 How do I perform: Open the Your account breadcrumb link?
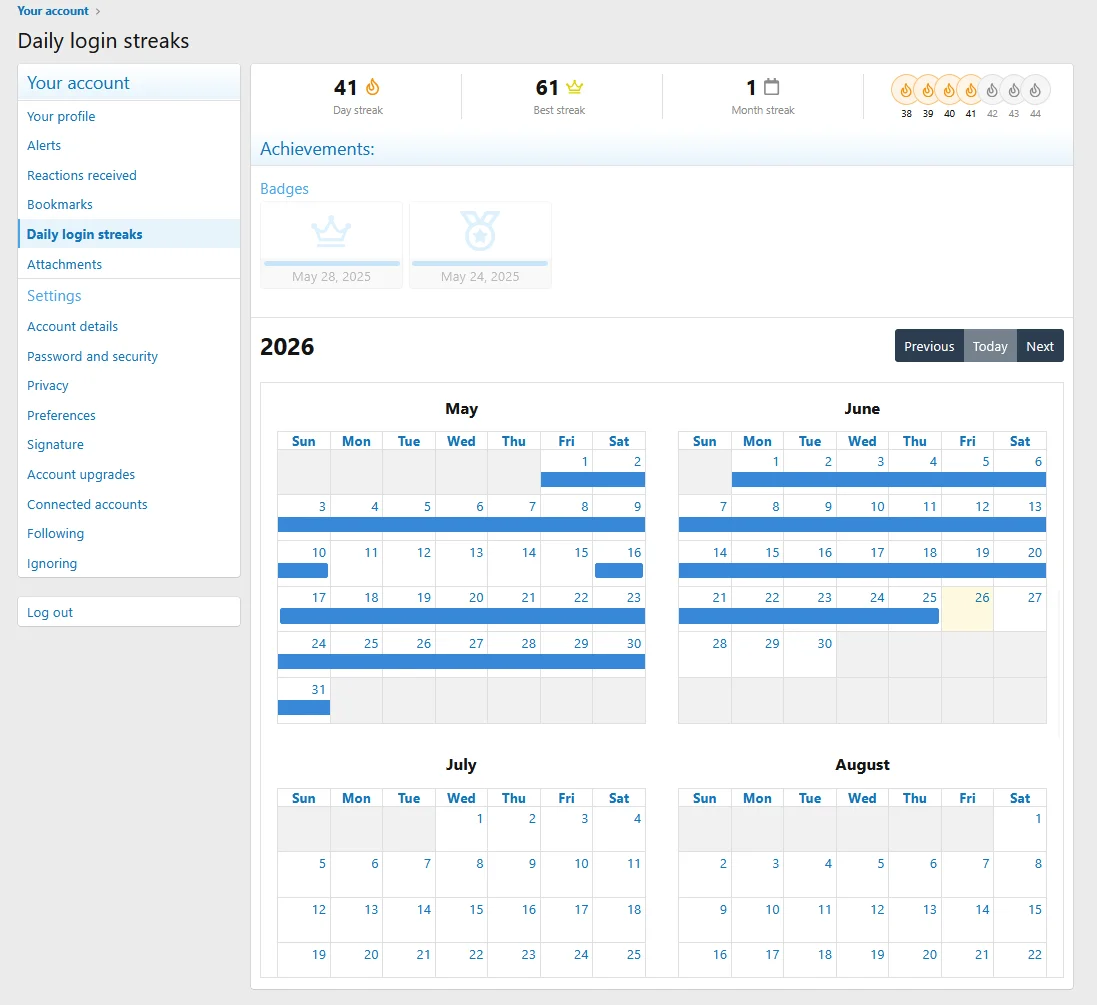(x=53, y=10)
